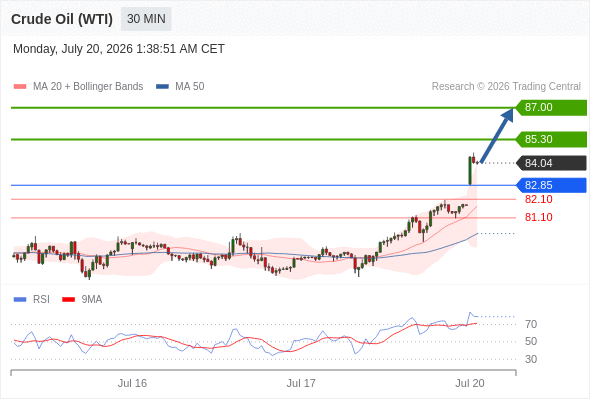
Task: Click the pink MA 20 Bollinger legend swatch
Action: pyautogui.click(x=20, y=87)
